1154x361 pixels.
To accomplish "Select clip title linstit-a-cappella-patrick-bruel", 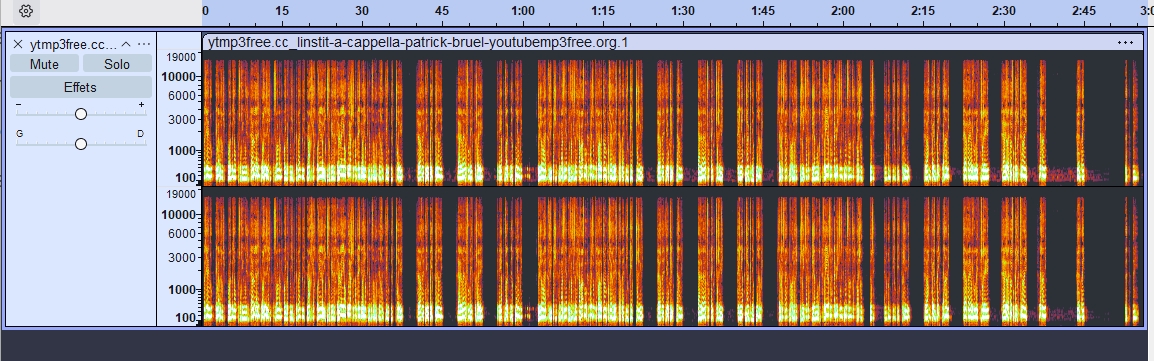I will tap(417, 43).
